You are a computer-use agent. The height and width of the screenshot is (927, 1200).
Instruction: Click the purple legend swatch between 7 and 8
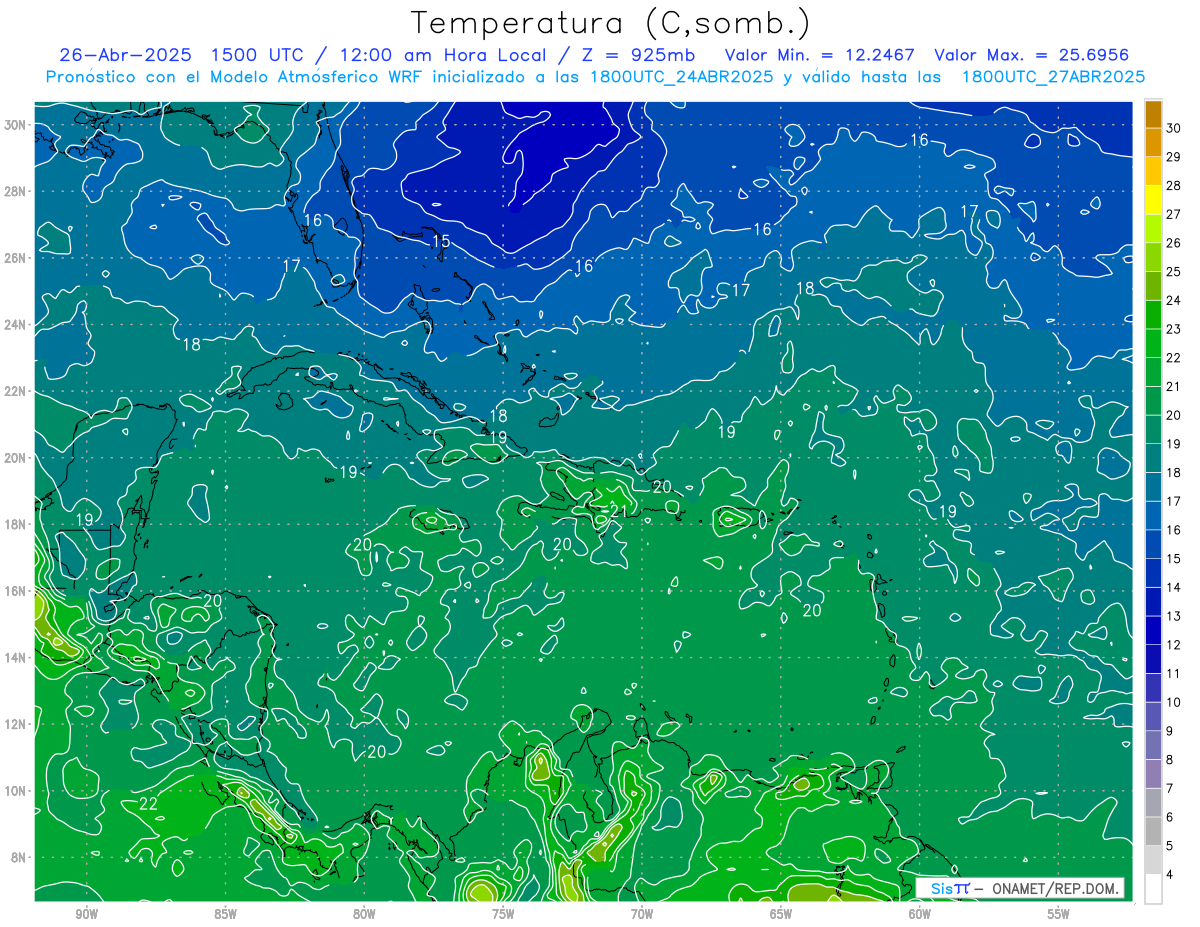(x=1153, y=774)
